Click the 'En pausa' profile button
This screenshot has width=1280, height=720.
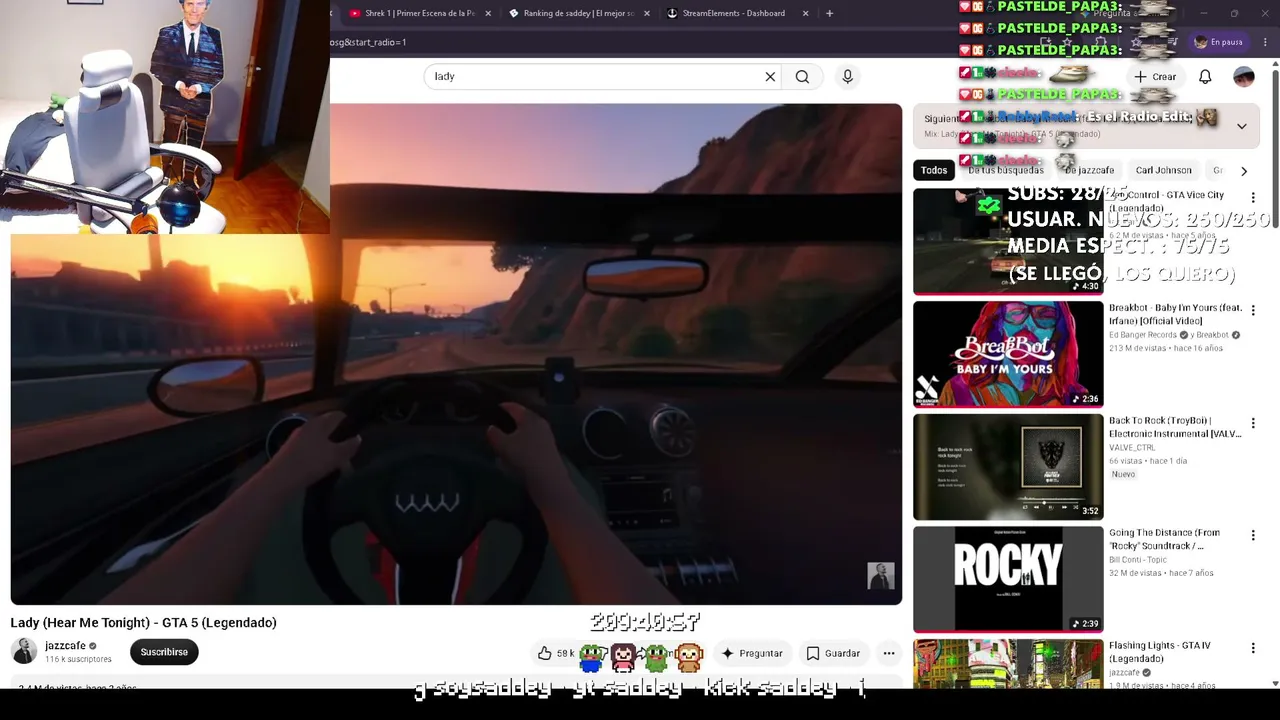(1219, 42)
